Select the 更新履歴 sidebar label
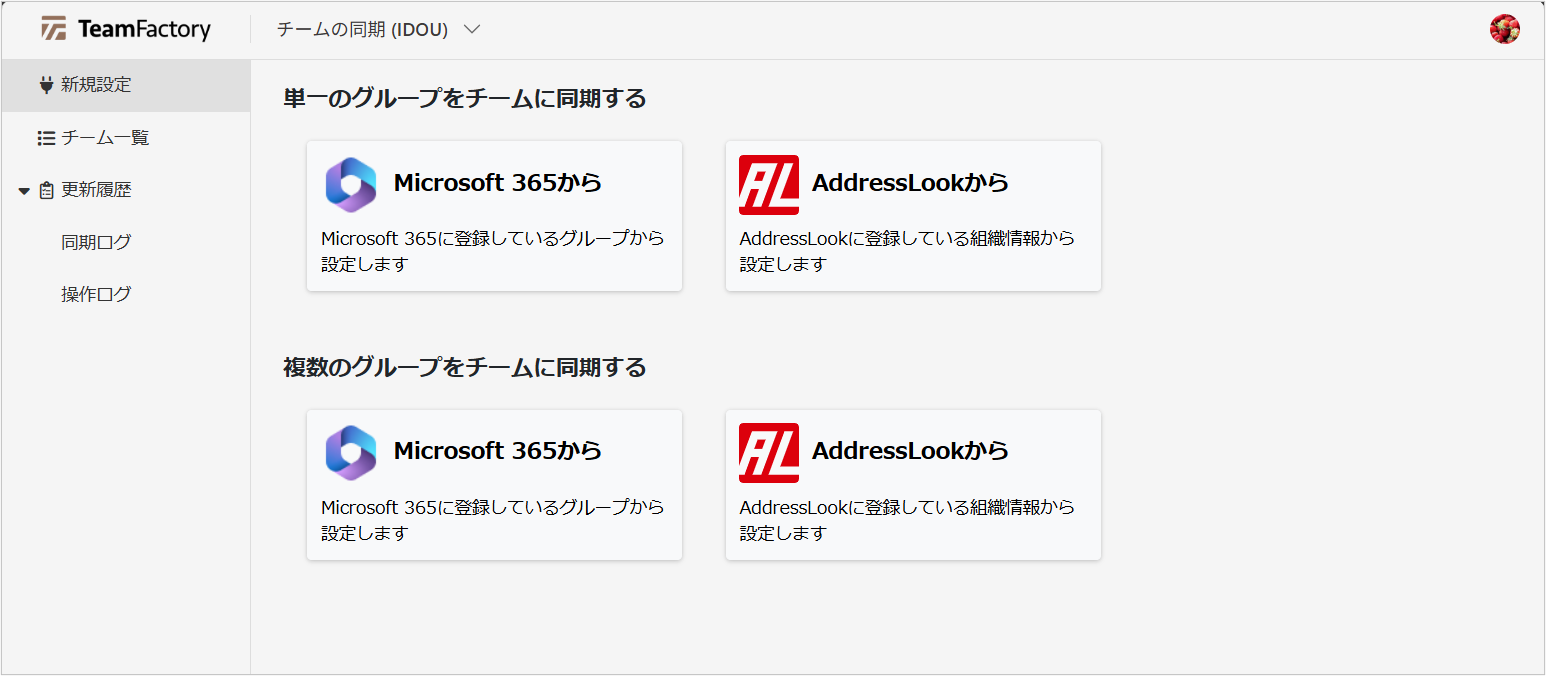 (x=96, y=190)
